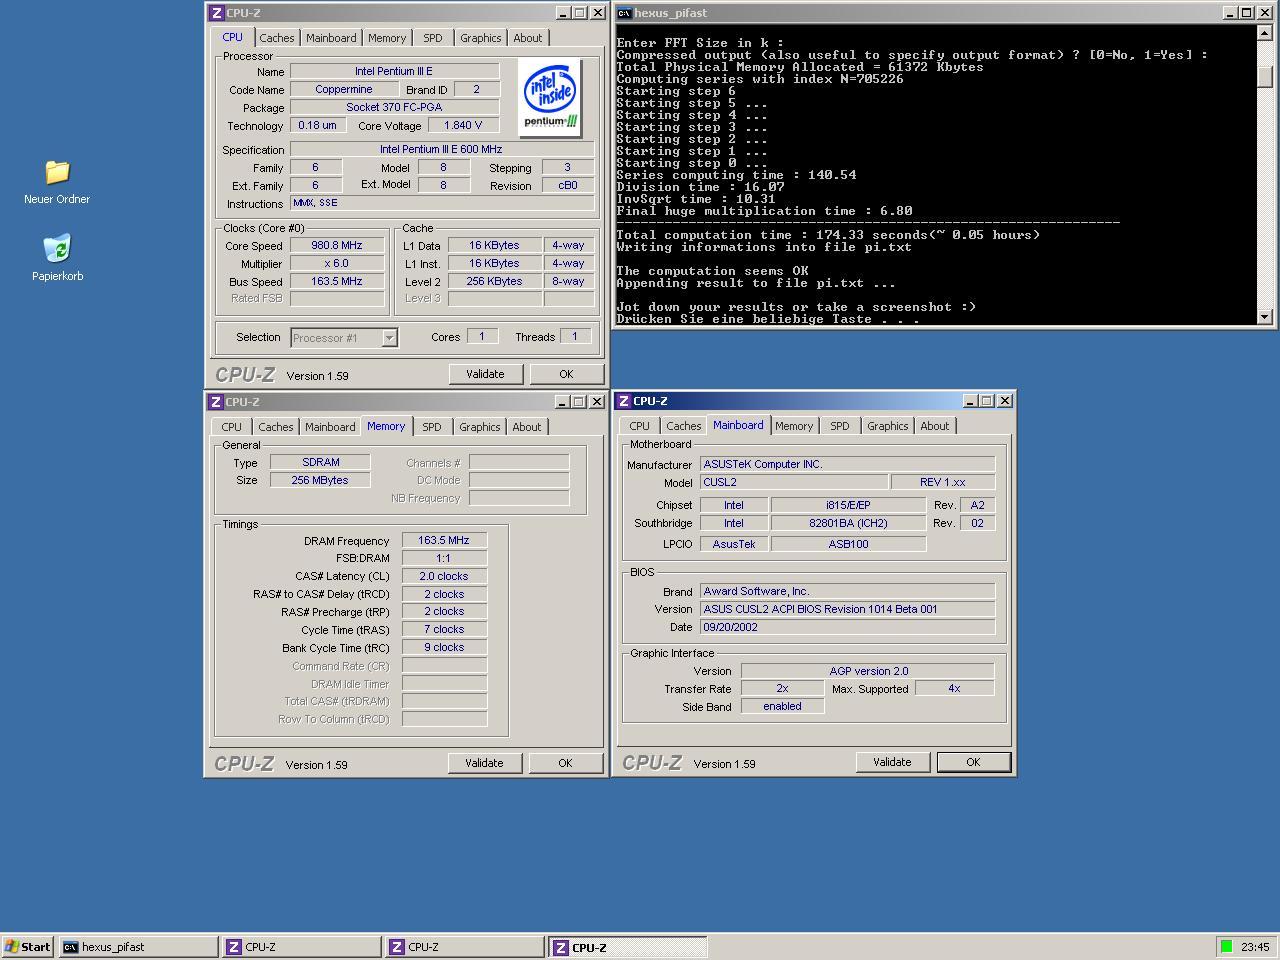This screenshot has width=1280, height=960.
Task: Open the Papierkorb recycle bin icon
Action: (57, 248)
